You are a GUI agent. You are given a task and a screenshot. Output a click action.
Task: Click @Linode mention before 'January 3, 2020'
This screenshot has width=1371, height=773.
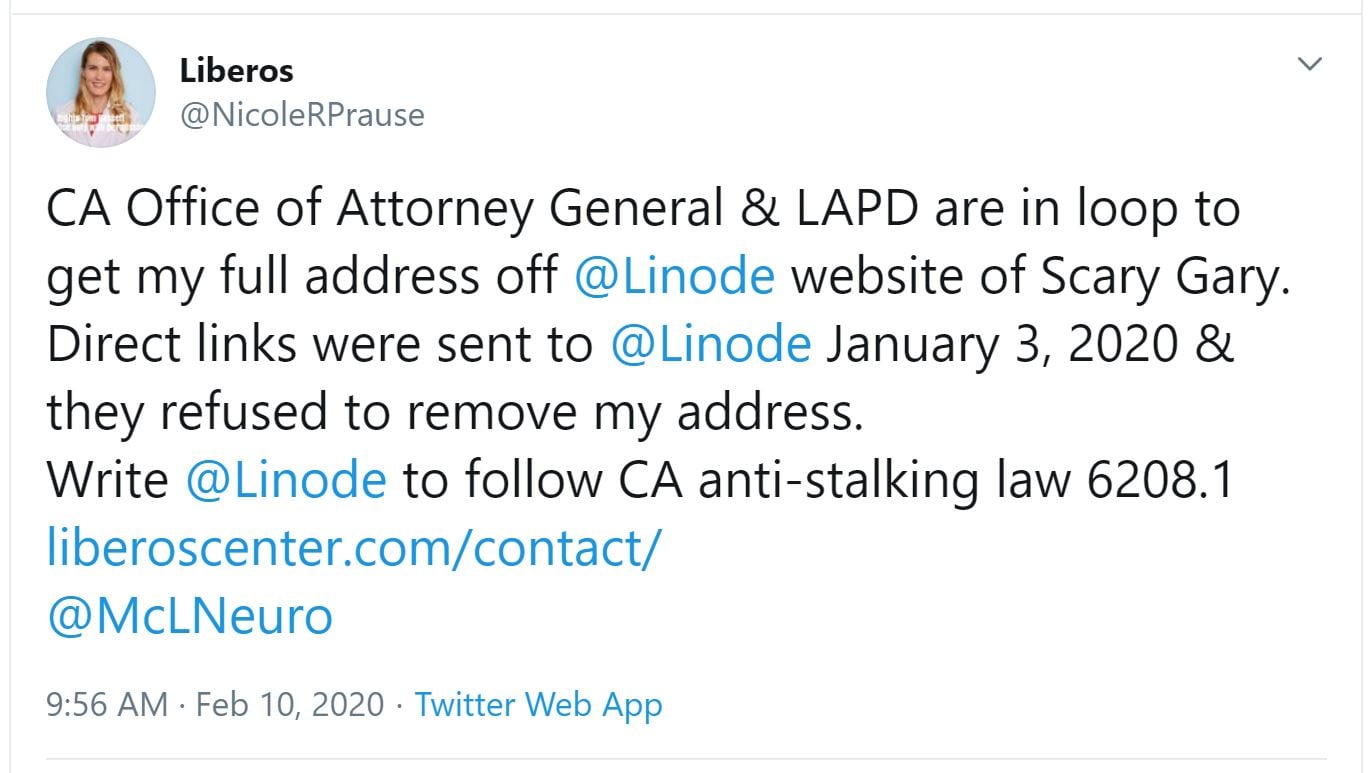click(710, 345)
